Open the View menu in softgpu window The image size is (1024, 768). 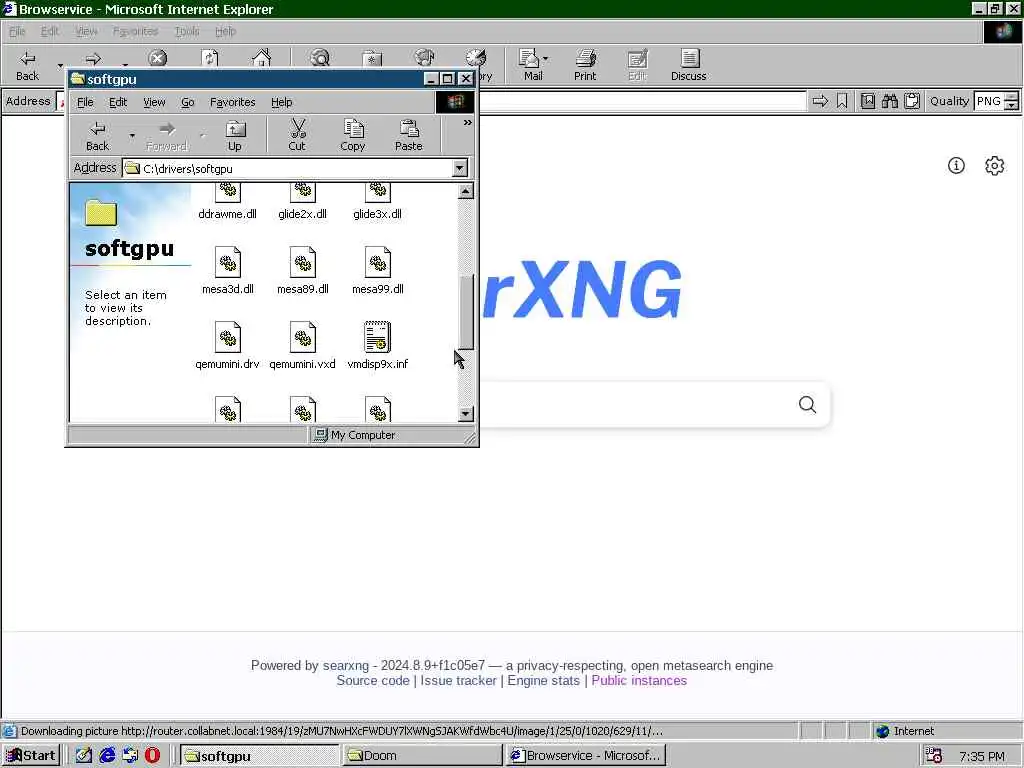point(154,103)
